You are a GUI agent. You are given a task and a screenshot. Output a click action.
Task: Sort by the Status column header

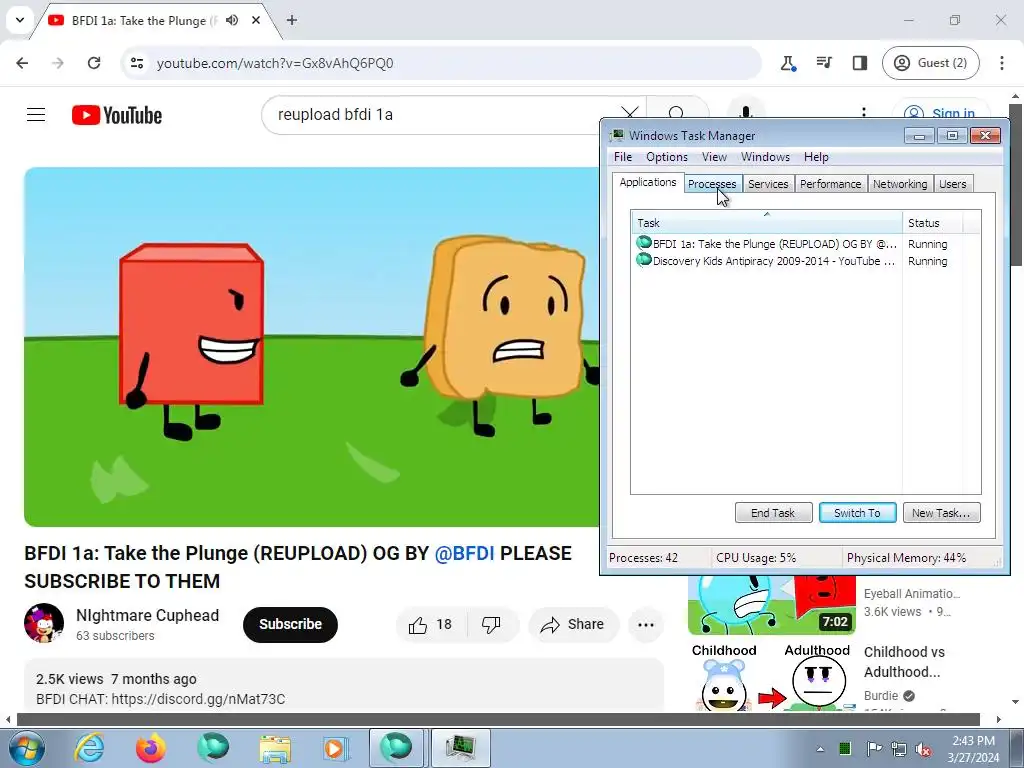pyautogui.click(x=933, y=223)
